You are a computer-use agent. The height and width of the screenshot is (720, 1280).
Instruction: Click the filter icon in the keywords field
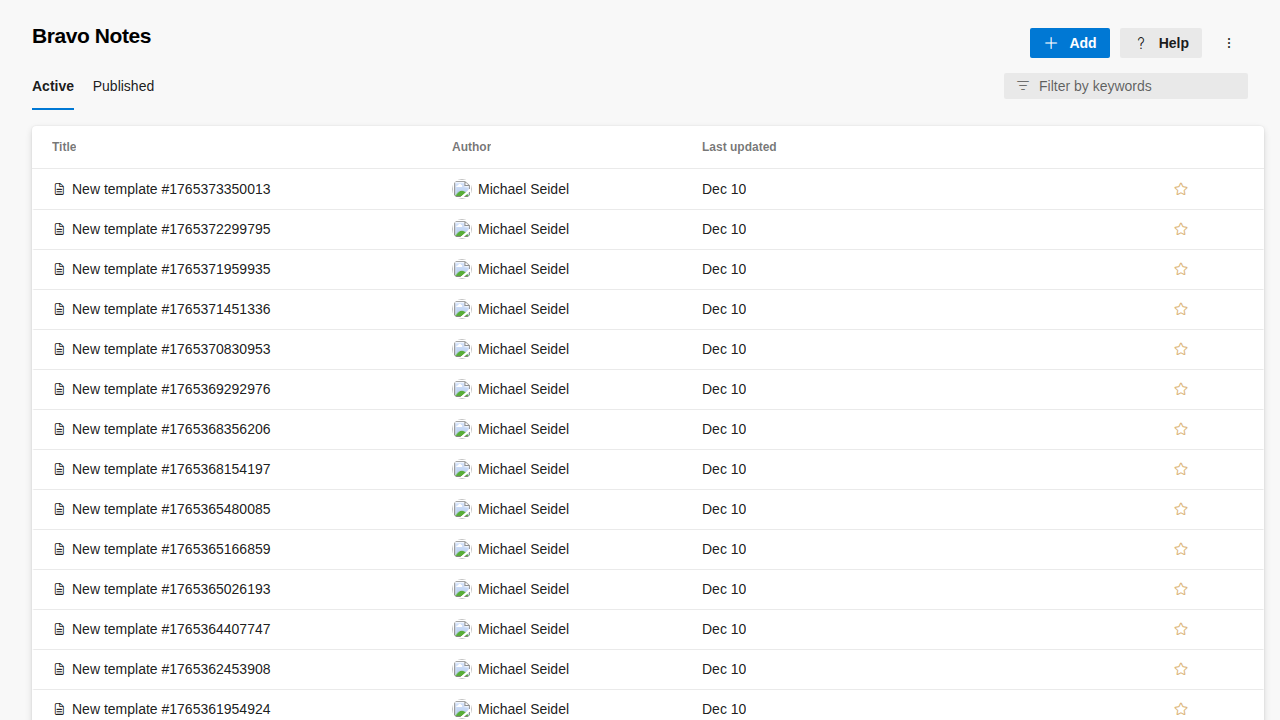pos(1022,86)
